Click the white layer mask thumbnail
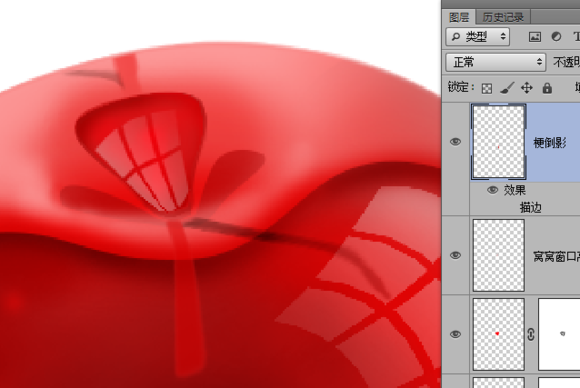This screenshot has height=388, width=580. tap(559, 334)
